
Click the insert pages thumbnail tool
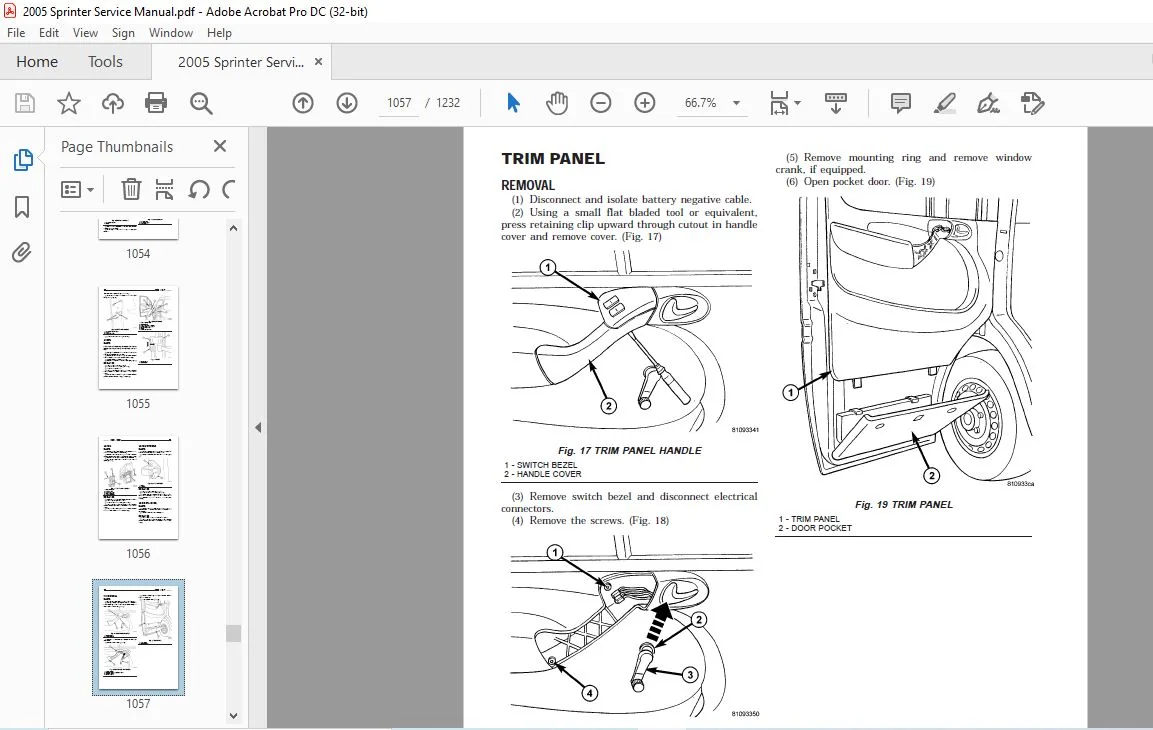165,190
